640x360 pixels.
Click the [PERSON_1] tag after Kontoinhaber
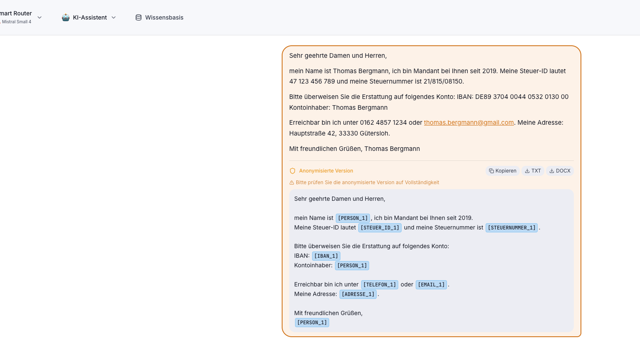pos(352,265)
